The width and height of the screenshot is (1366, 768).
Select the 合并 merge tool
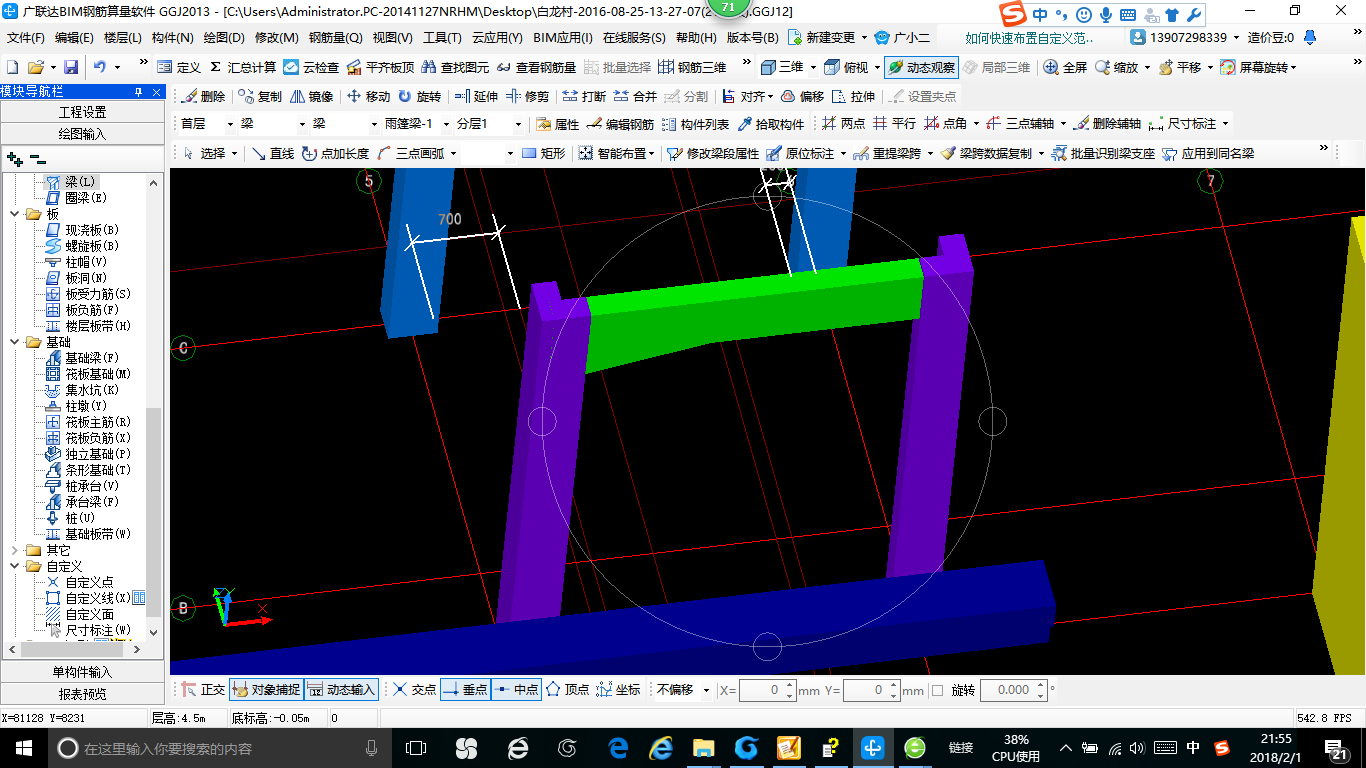tap(635, 97)
